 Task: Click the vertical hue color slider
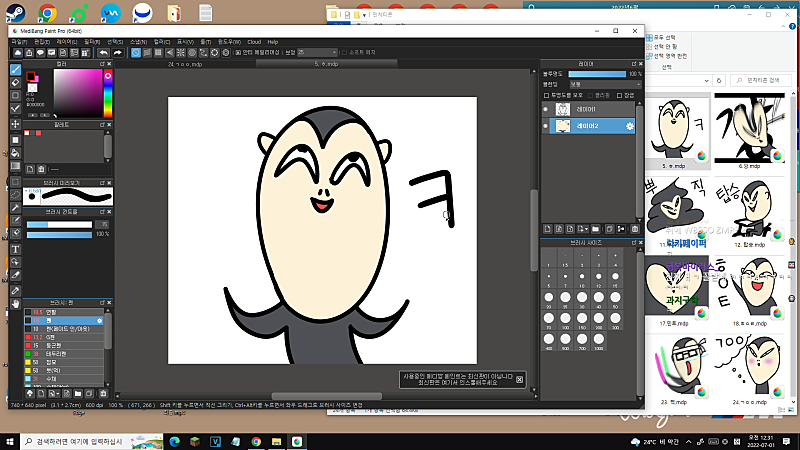point(110,95)
